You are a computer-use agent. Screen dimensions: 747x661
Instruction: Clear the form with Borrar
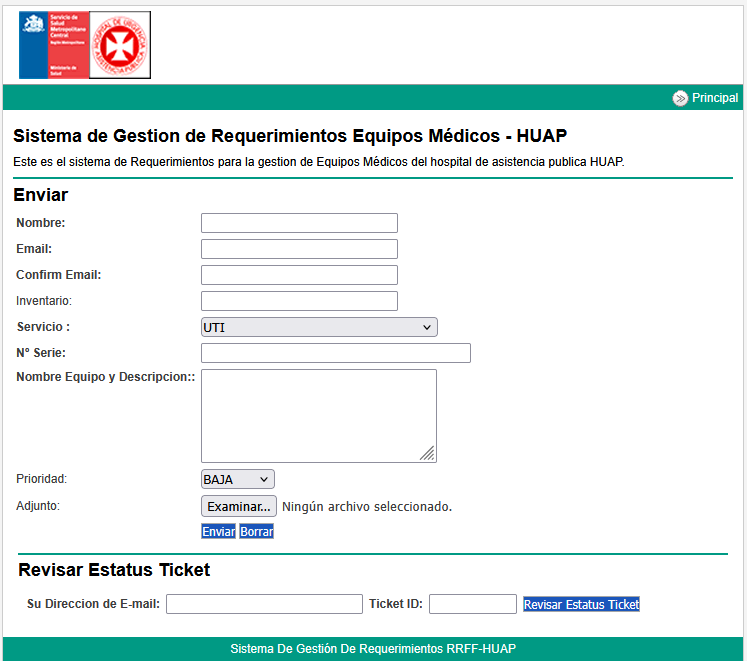coord(256,531)
